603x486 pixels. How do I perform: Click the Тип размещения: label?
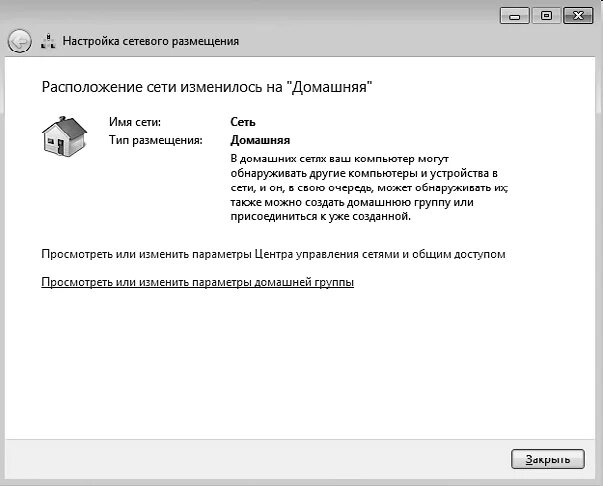point(155,140)
